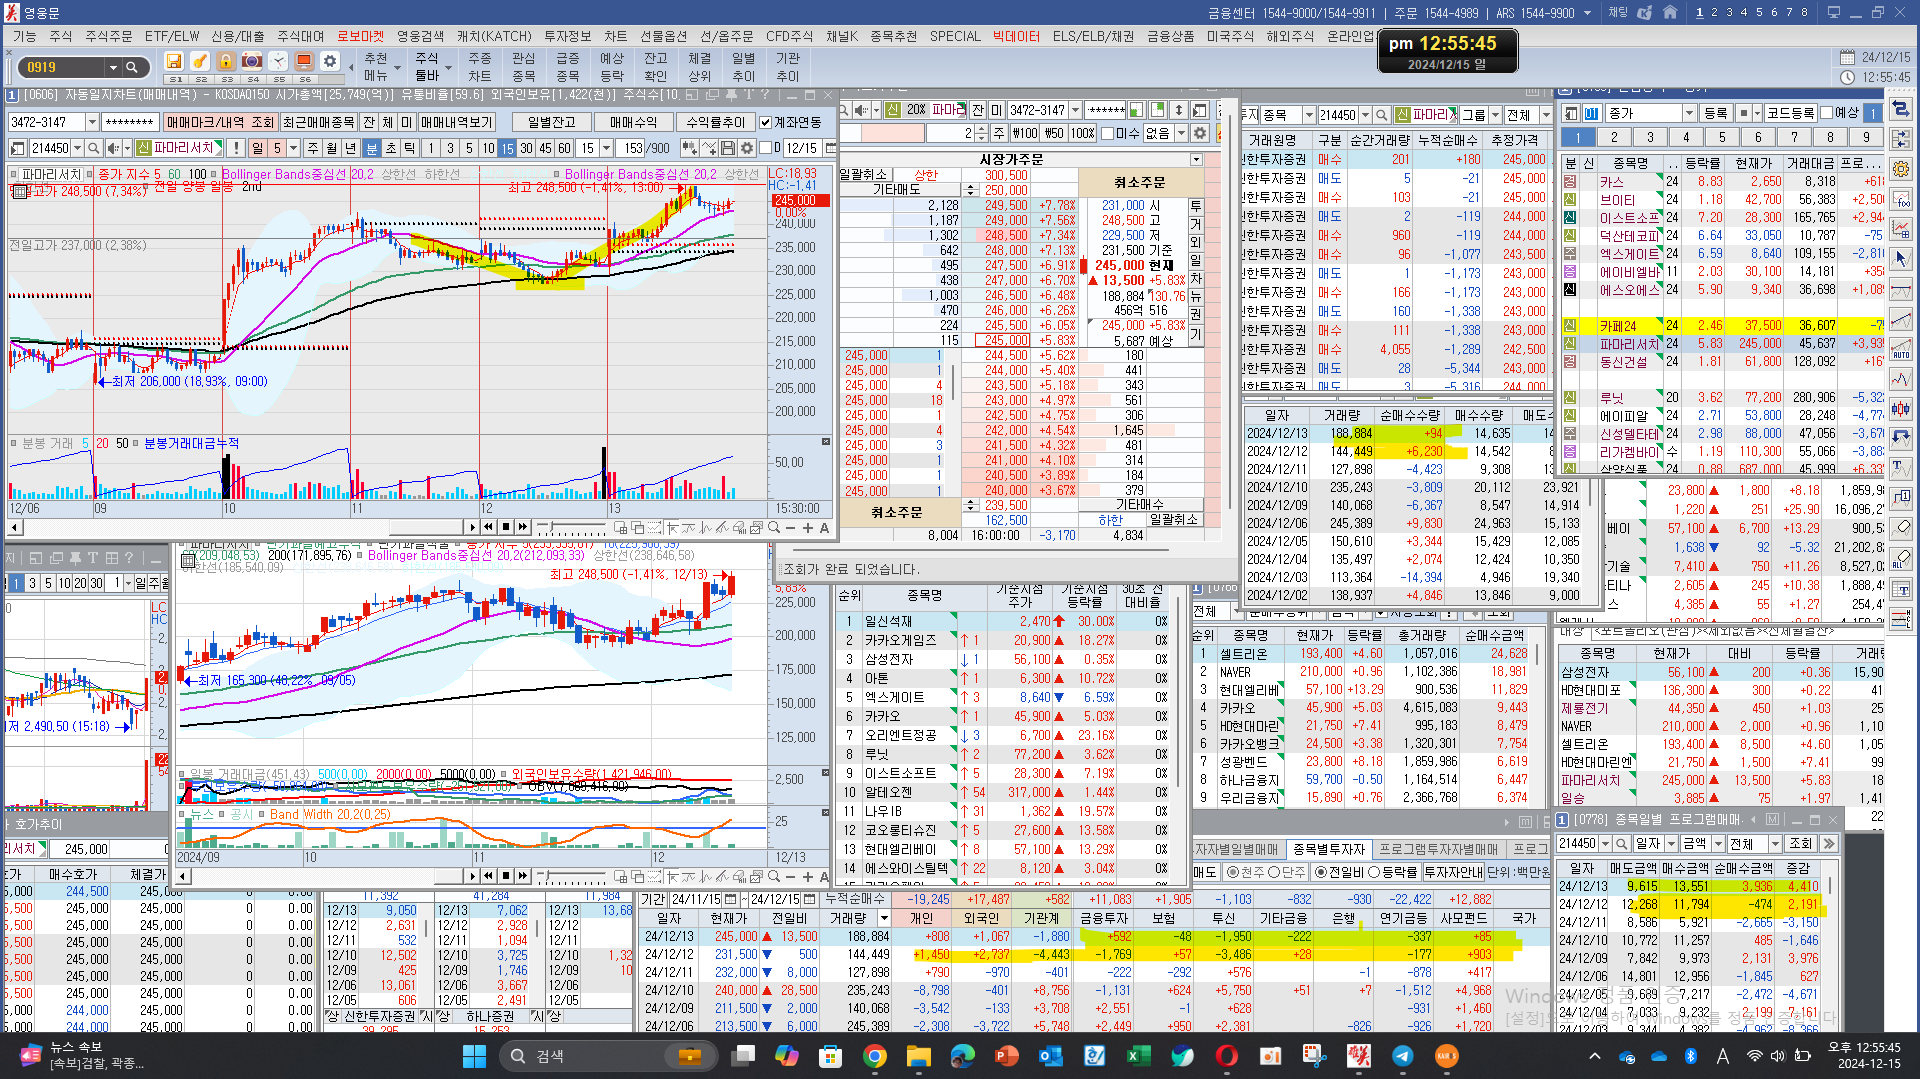This screenshot has width=1920, height=1079.
Task: Click the magnifier beside the 0919 screen box
Action: tap(132, 68)
